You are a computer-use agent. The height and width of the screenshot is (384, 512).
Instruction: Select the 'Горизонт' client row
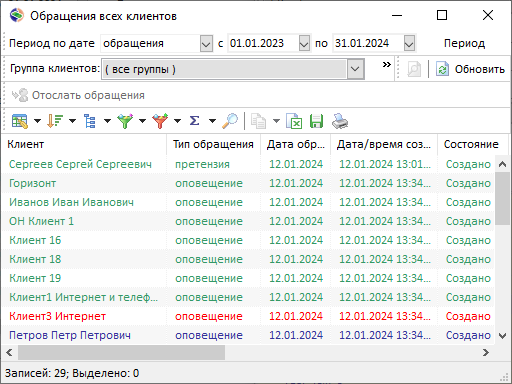point(248,183)
